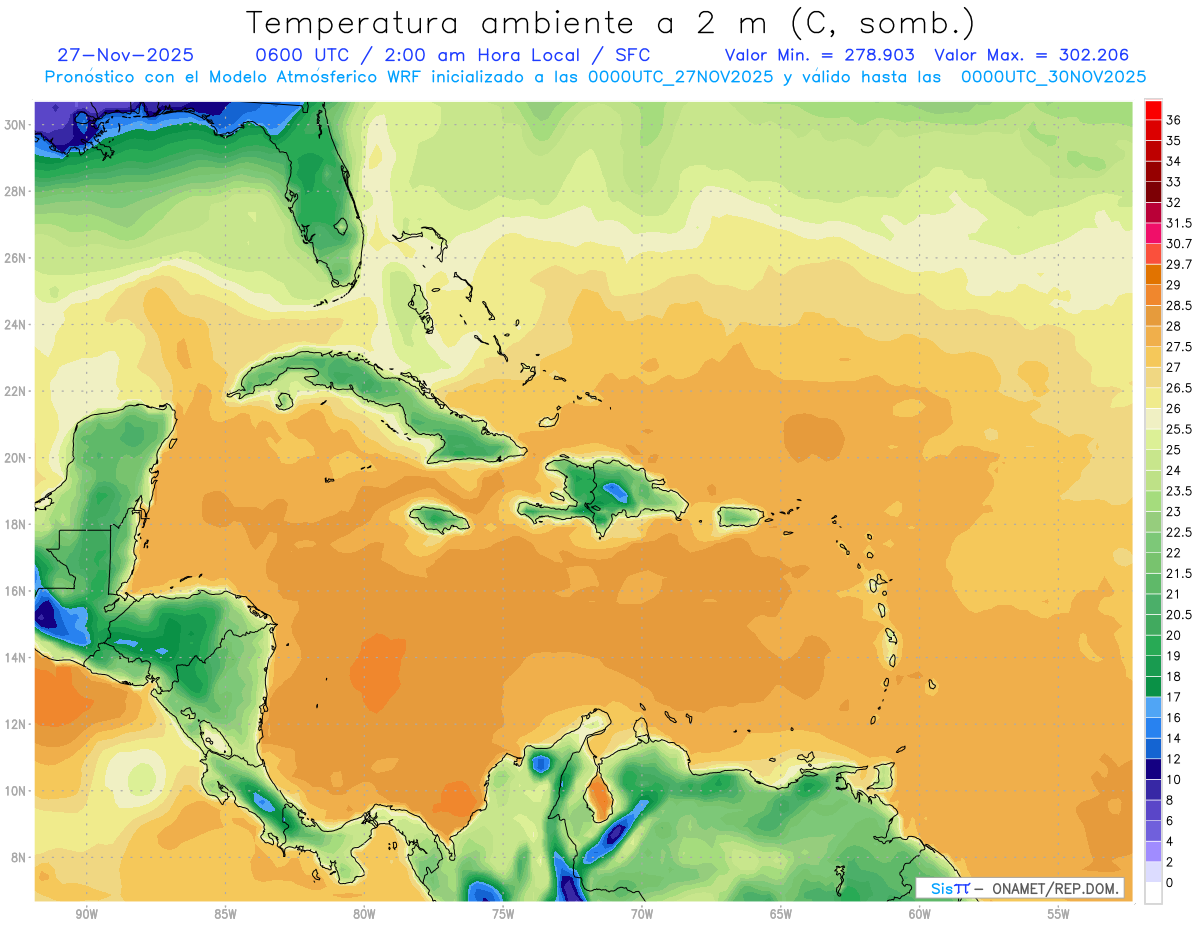The height and width of the screenshot is (927, 1200).
Task: Click legend value '25.5'
Action: coord(1179,429)
